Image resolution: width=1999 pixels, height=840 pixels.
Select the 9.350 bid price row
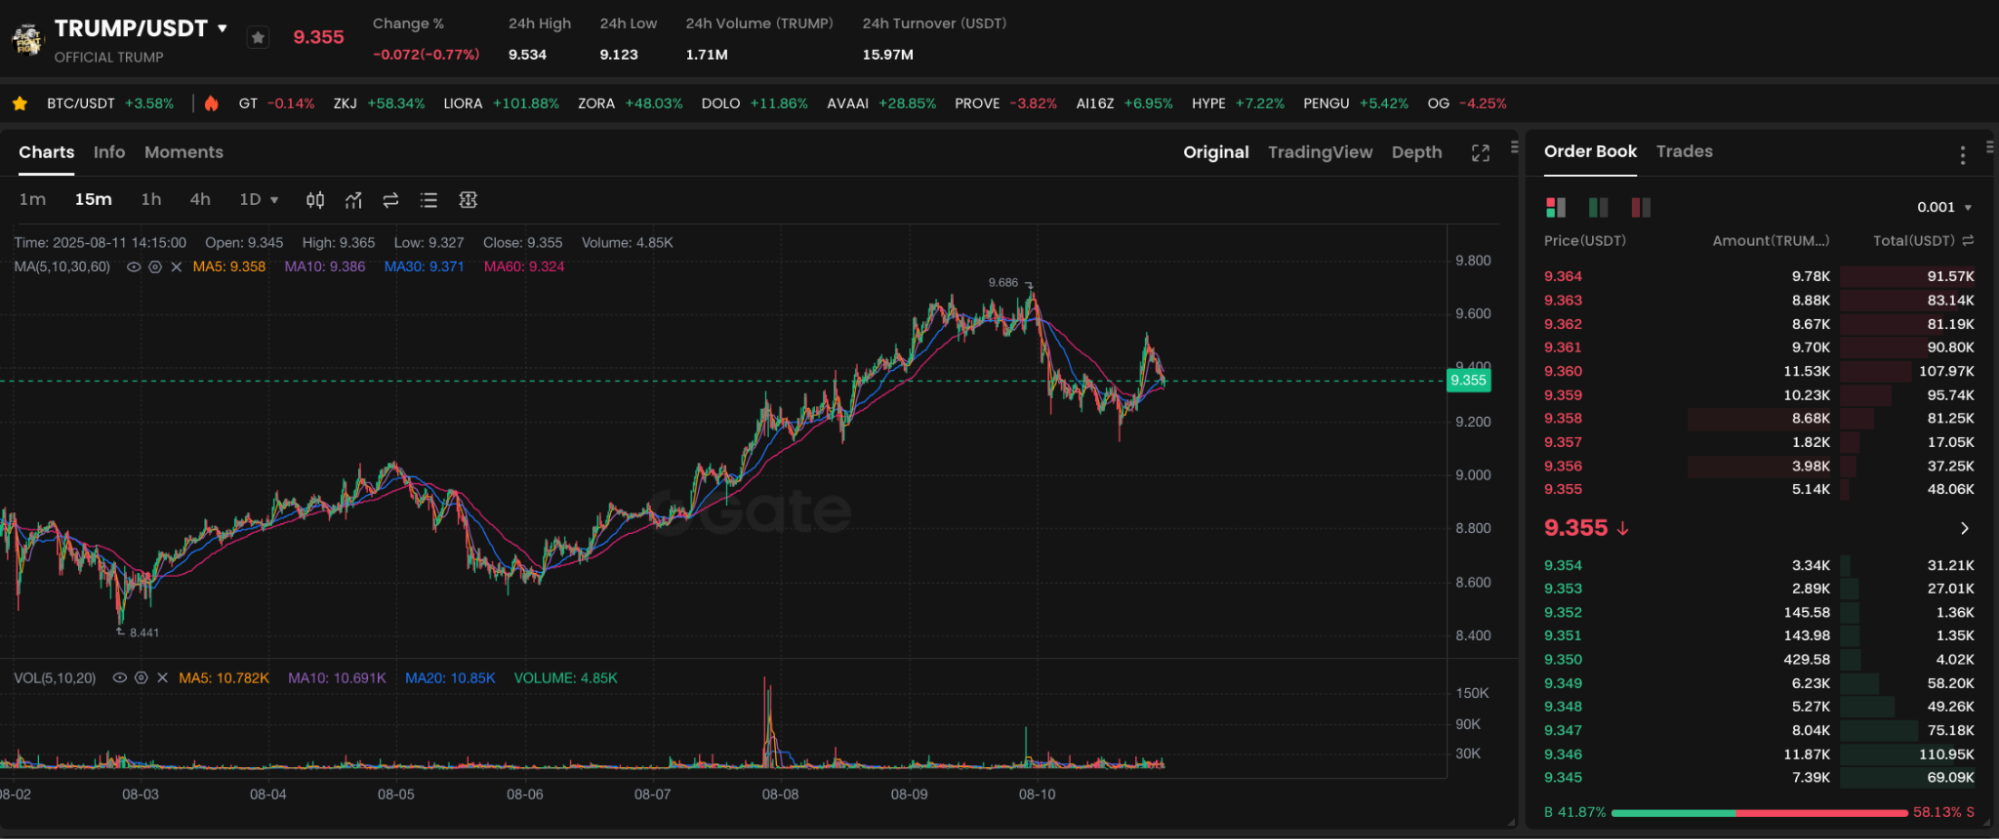pyautogui.click(x=1759, y=659)
